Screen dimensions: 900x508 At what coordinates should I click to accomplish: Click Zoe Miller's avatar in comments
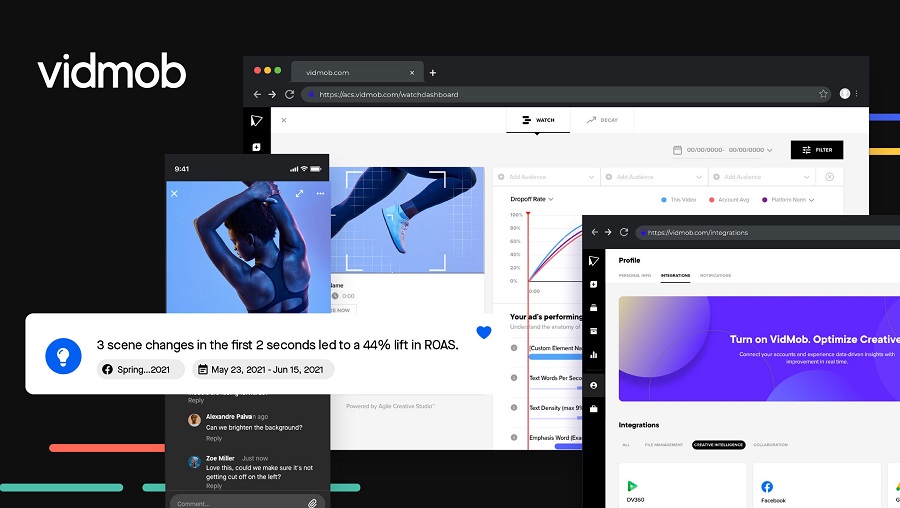click(195, 462)
